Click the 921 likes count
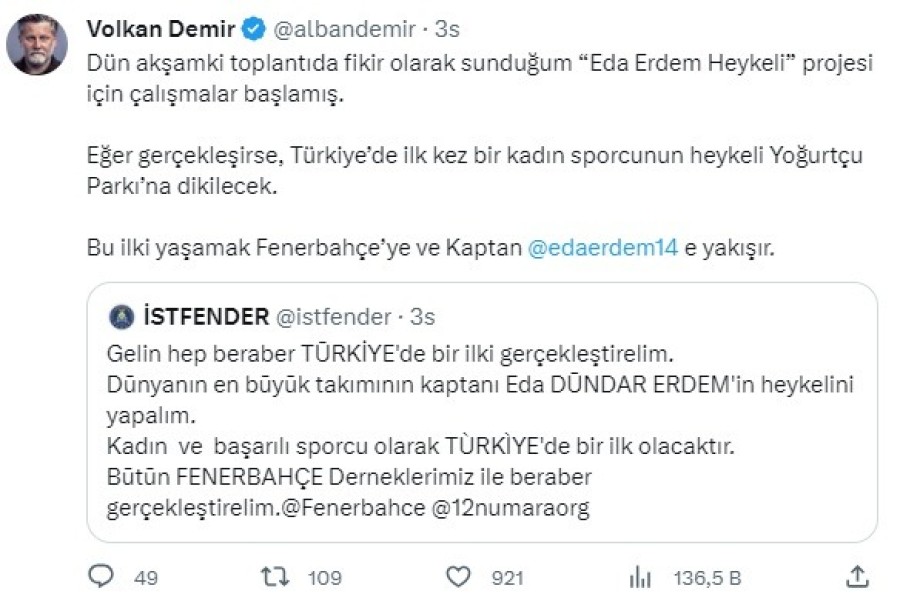Viewport: 900px width, 611px height. point(509,577)
